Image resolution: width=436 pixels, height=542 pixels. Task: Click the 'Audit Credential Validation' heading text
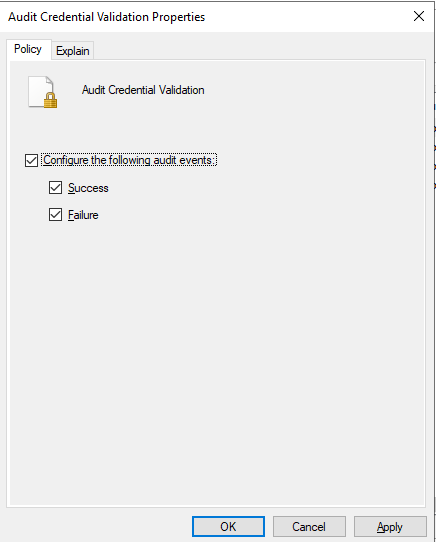point(143,90)
